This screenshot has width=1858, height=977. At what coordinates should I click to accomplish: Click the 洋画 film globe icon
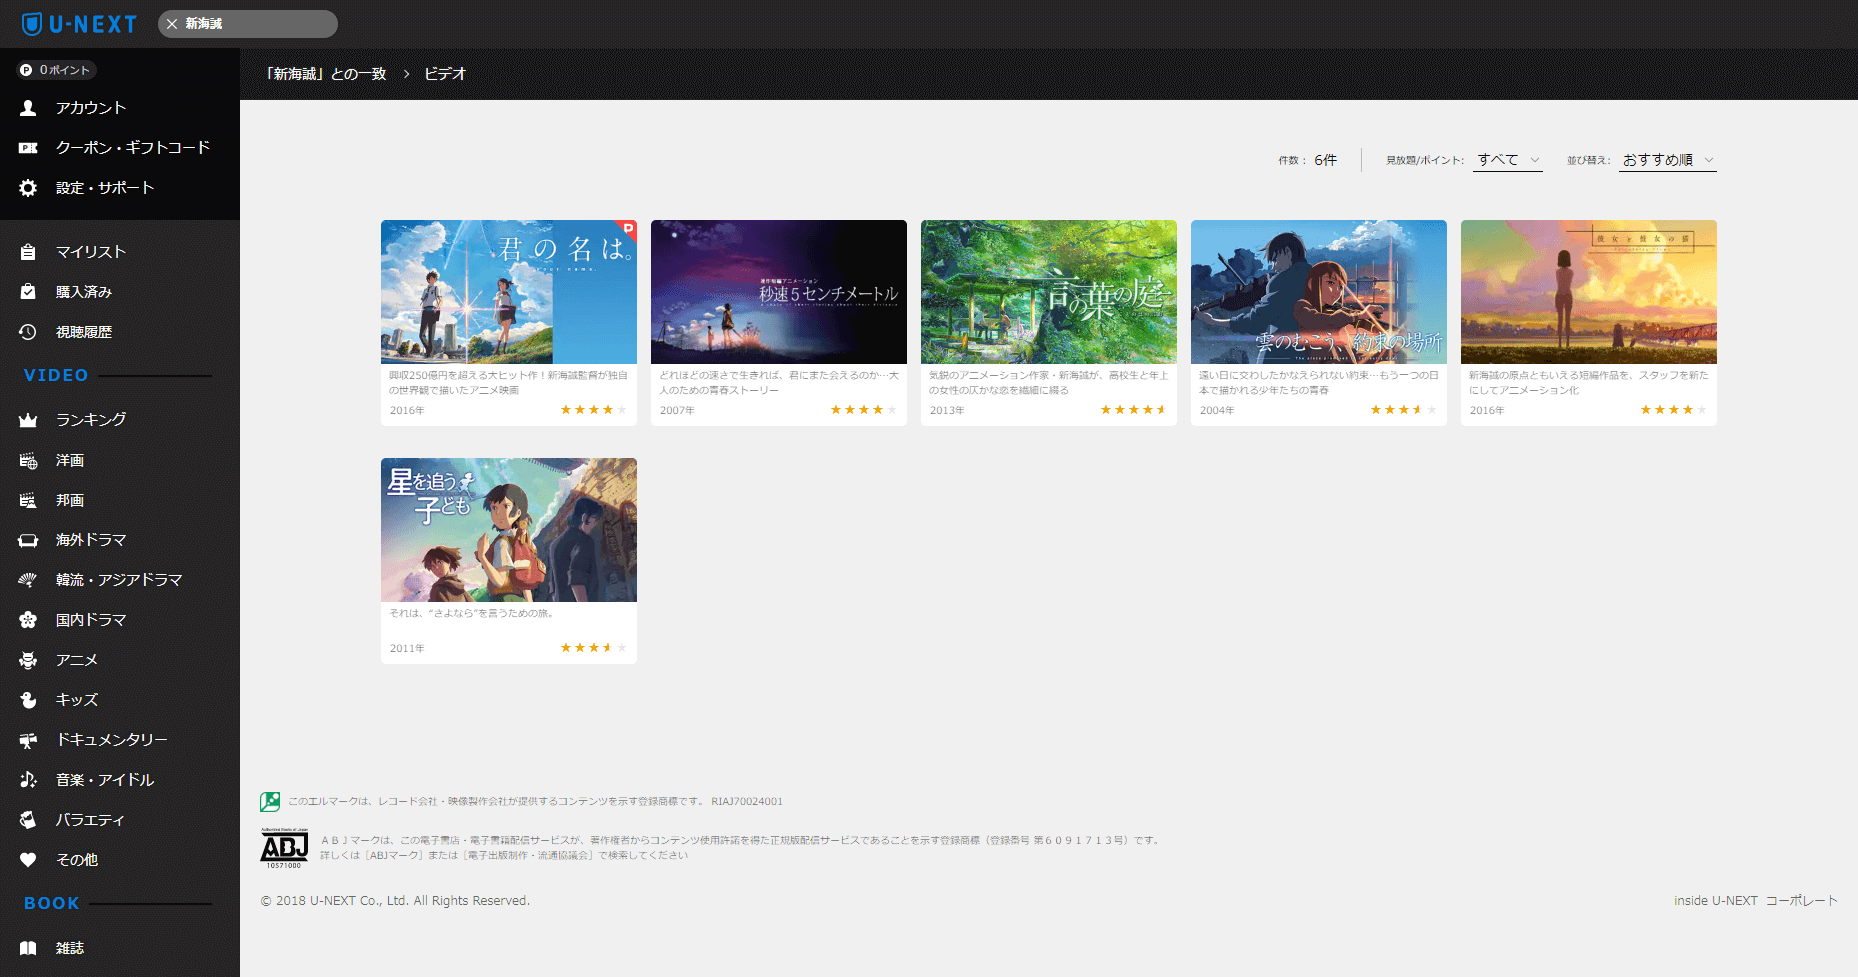pyautogui.click(x=28, y=460)
